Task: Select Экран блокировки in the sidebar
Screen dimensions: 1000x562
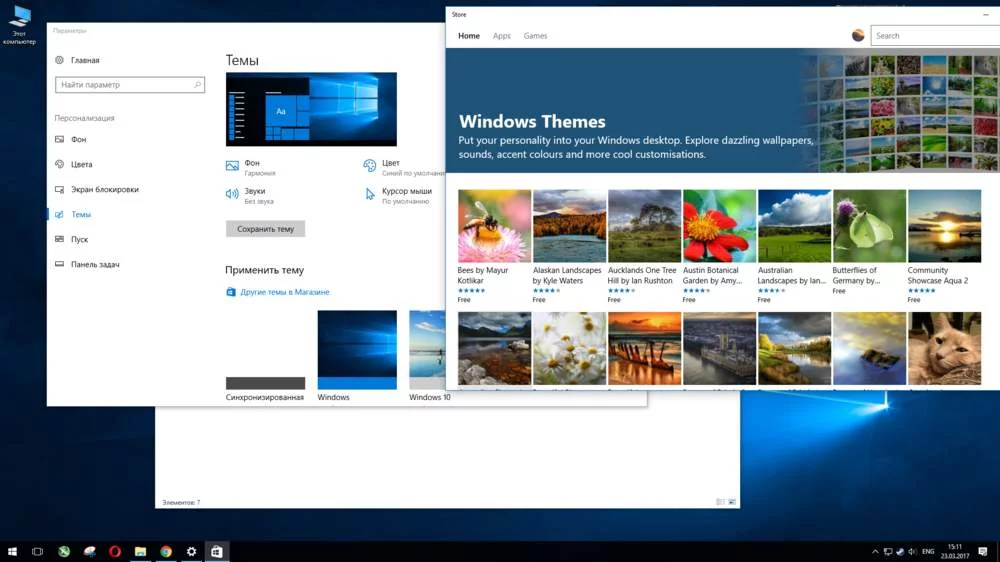Action: 104,189
